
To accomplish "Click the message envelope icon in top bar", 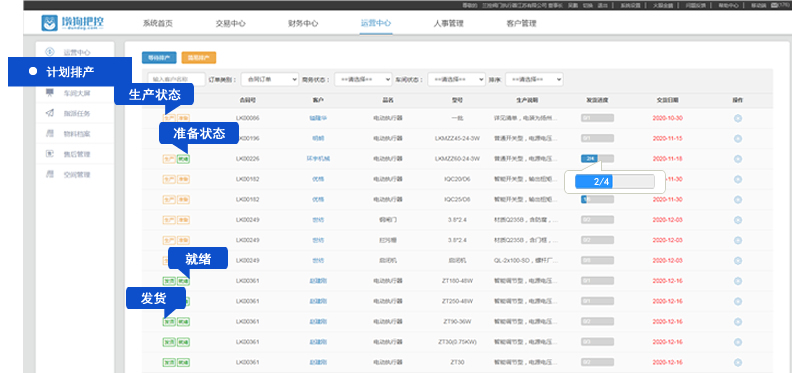I will tap(774, 5).
